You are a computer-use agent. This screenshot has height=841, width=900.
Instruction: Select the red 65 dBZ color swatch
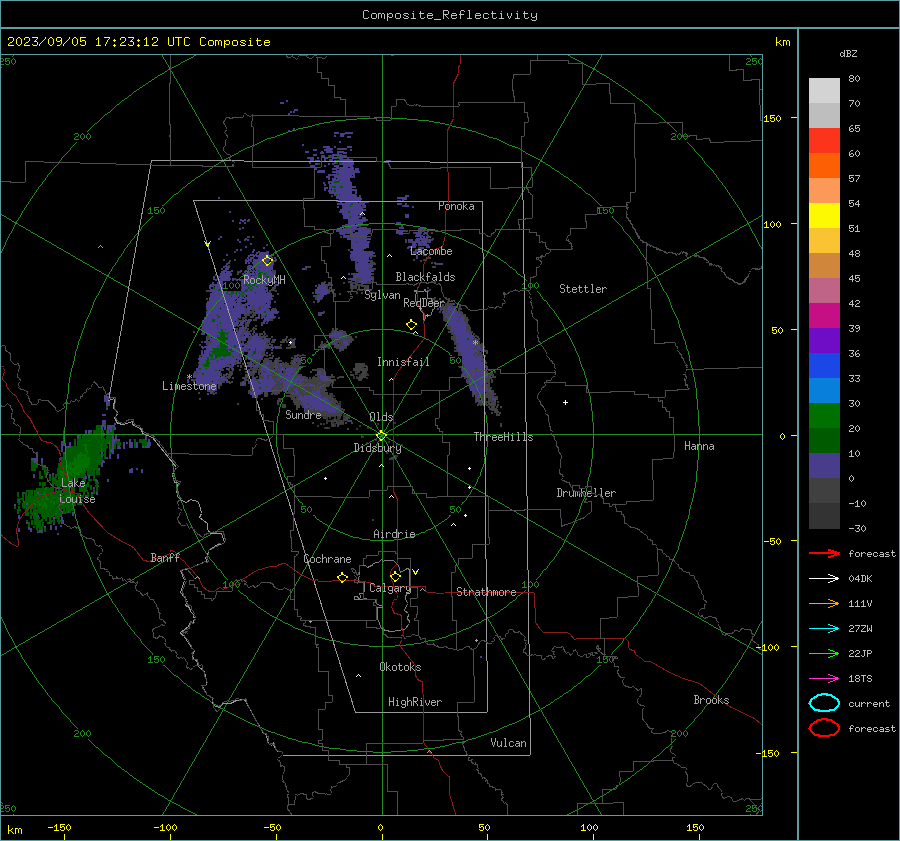pos(824,140)
